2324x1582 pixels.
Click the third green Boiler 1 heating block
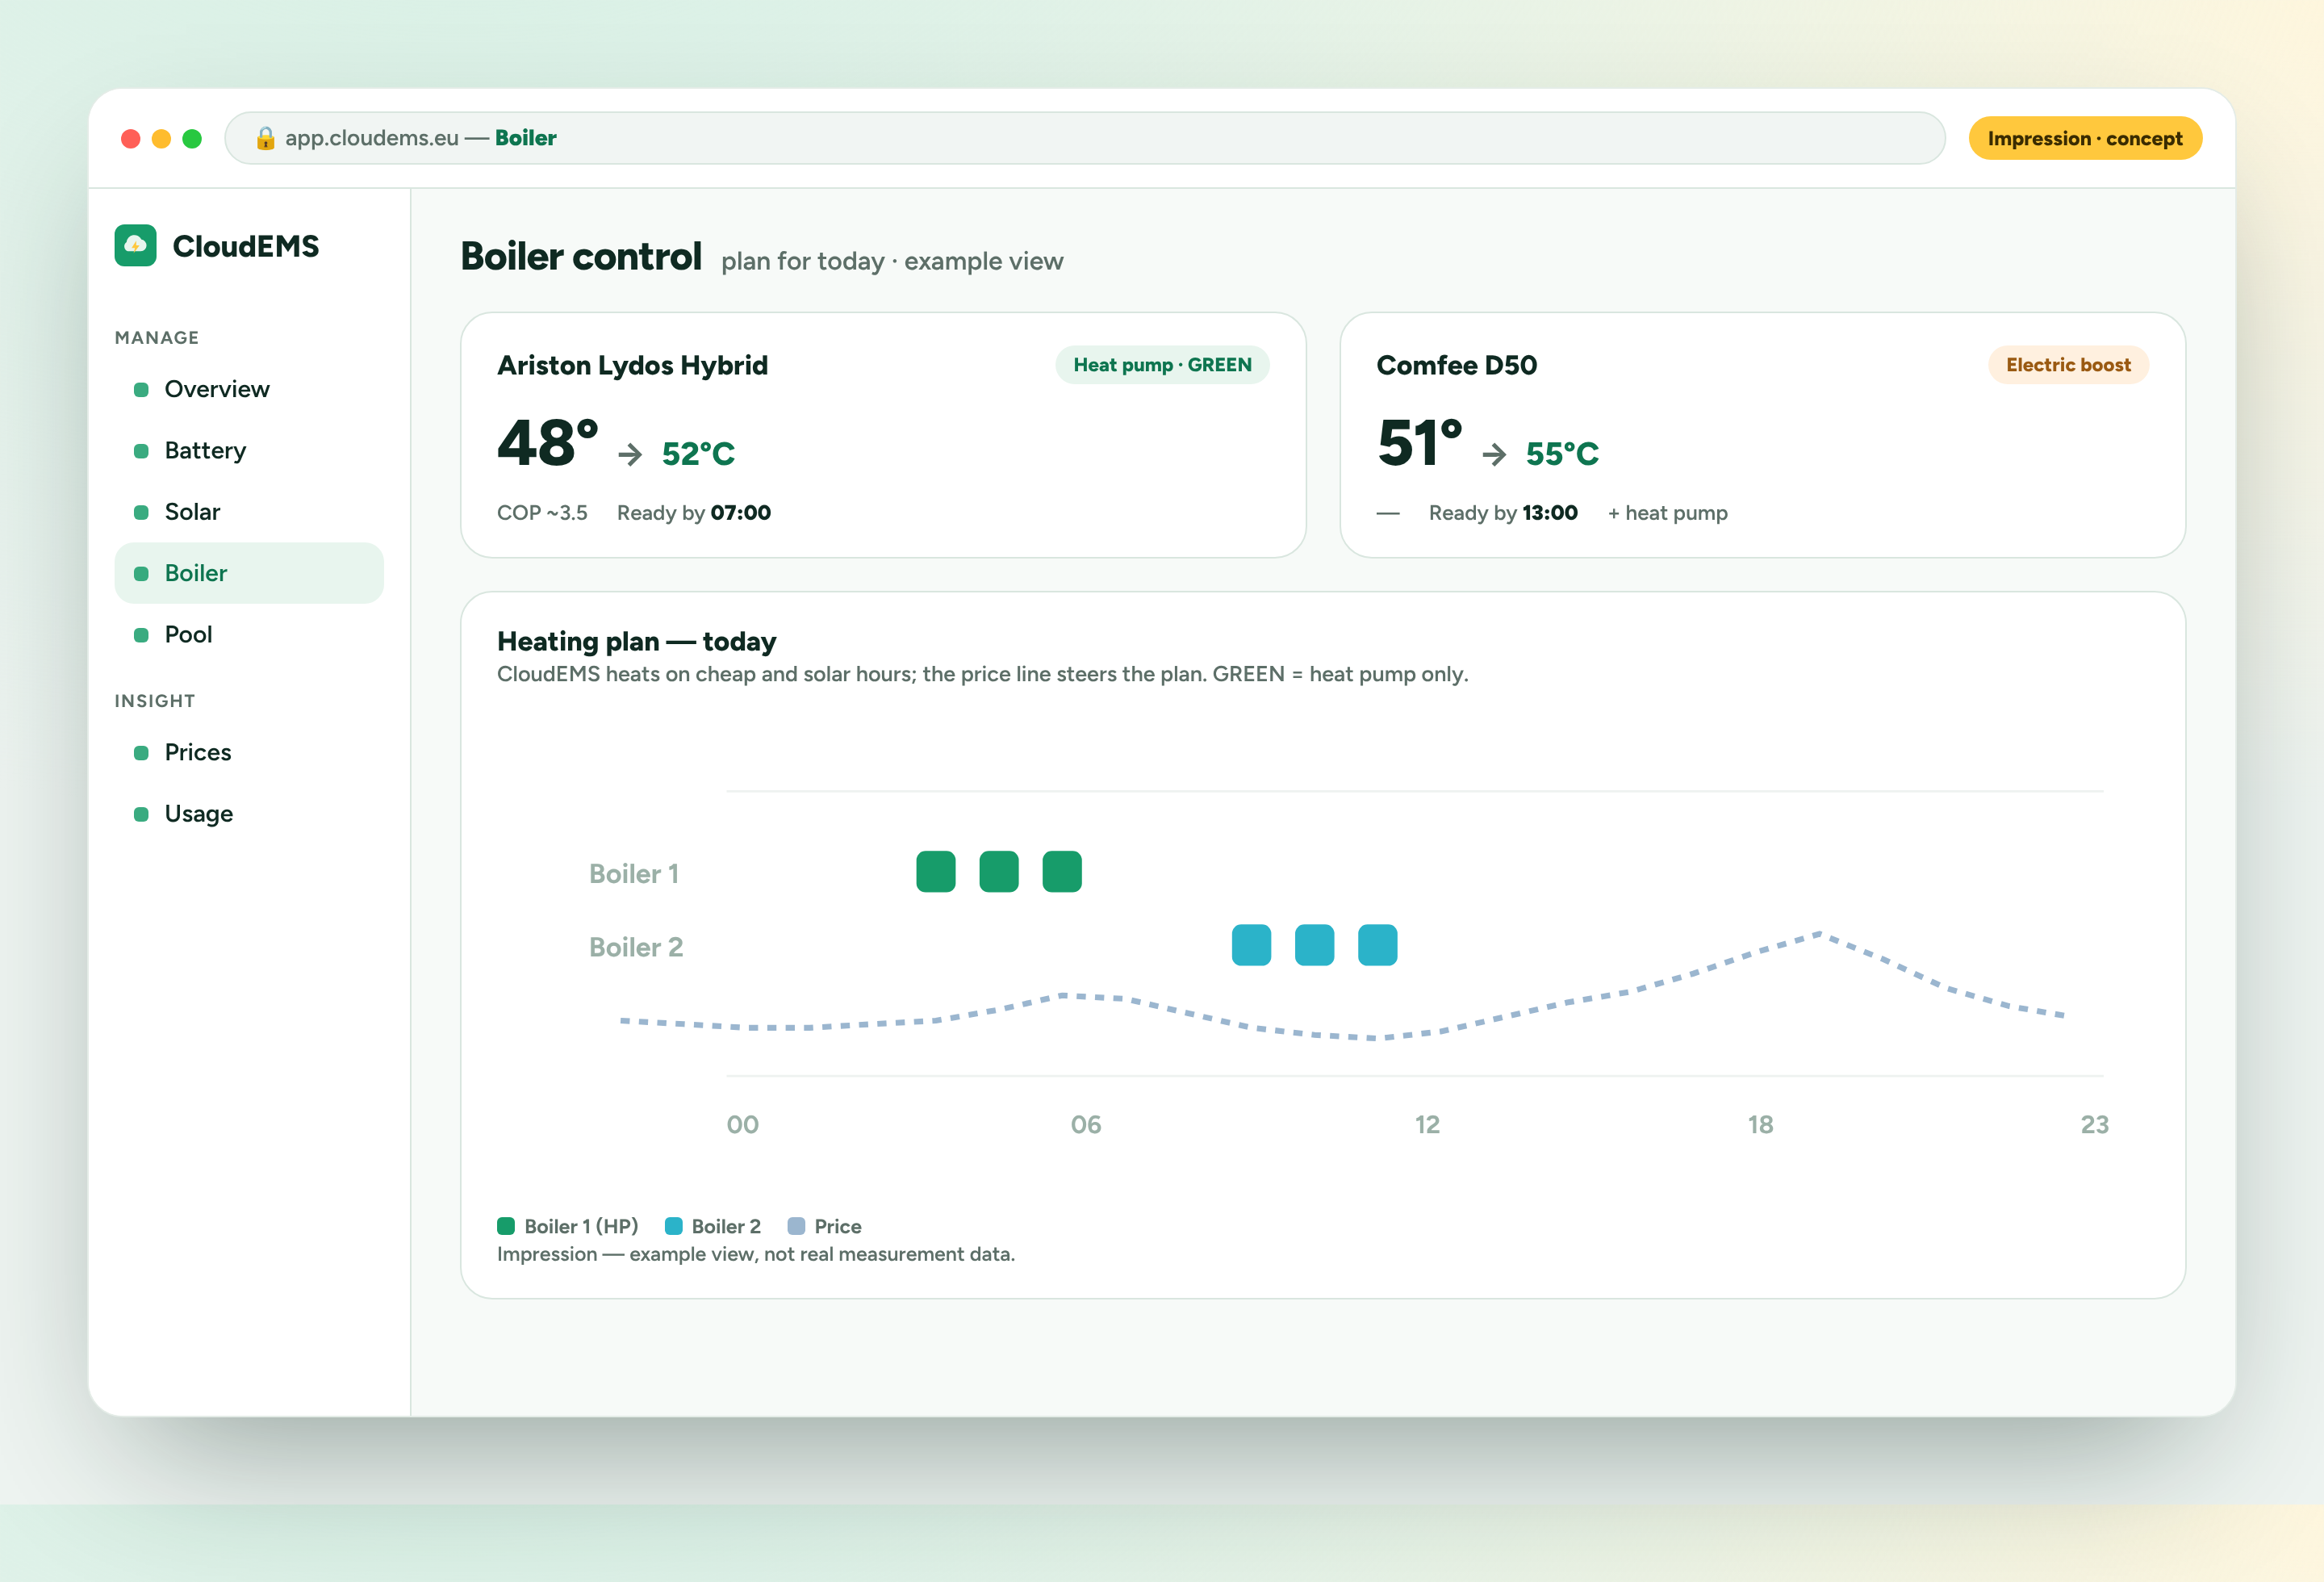(1062, 871)
